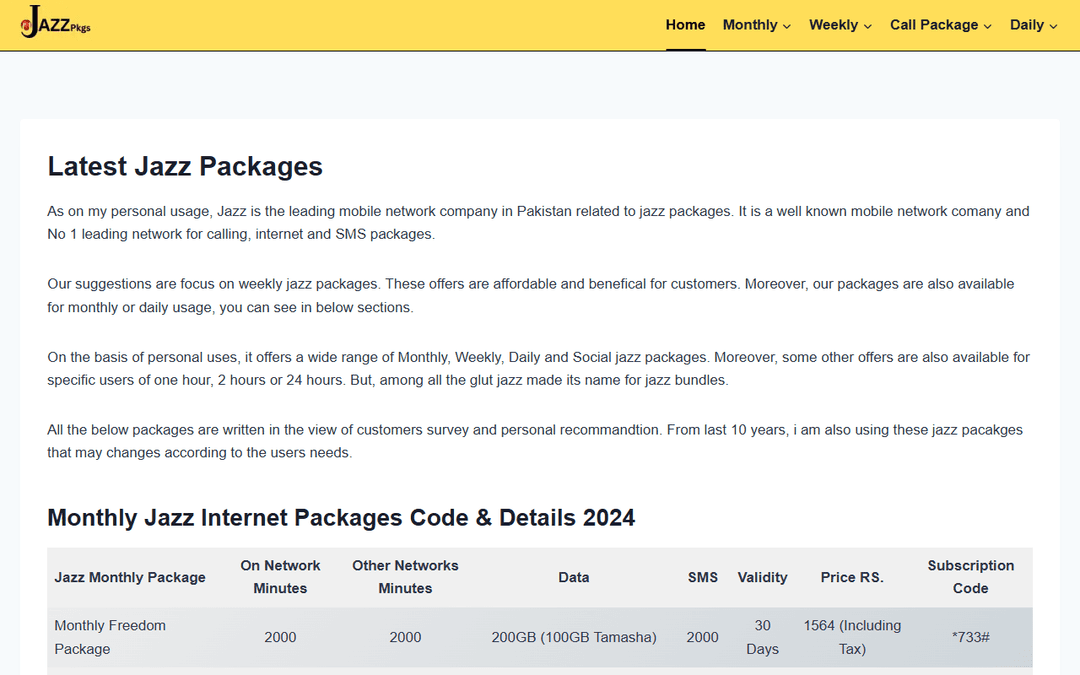Click the Subscription Code column header
Image resolution: width=1080 pixels, height=675 pixels.
pyautogui.click(x=970, y=577)
